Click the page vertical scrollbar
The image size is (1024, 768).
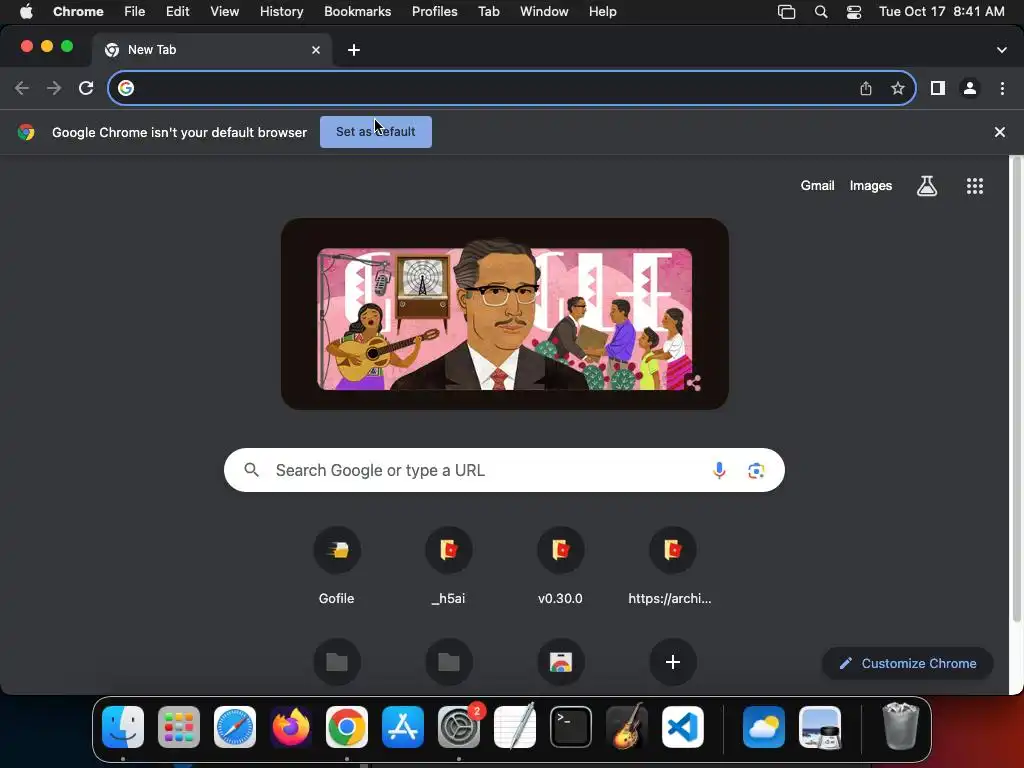(x=1016, y=389)
